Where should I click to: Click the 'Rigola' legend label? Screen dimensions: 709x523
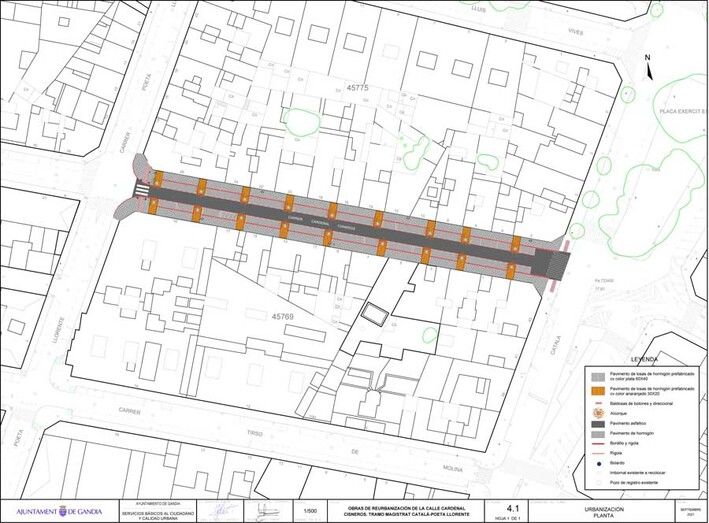[617, 453]
